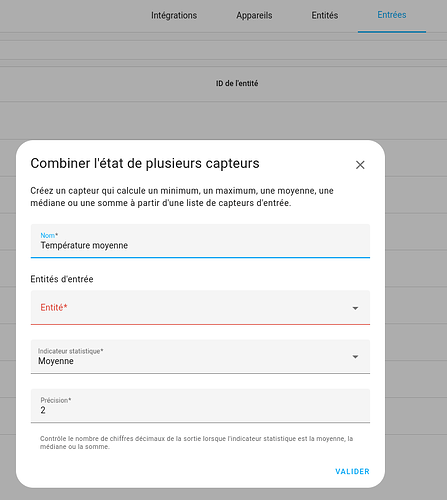The height and width of the screenshot is (500, 447).
Task: Click the Température moyenne name text
Action: click(x=84, y=245)
